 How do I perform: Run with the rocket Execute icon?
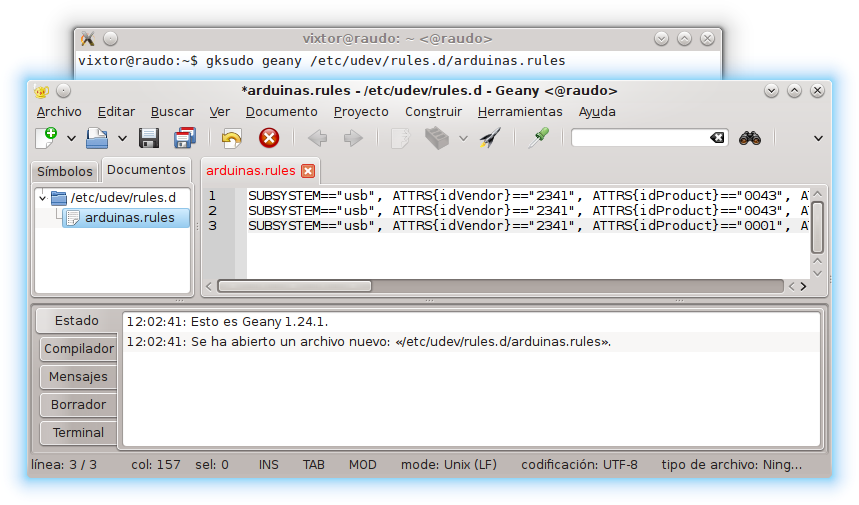point(490,138)
